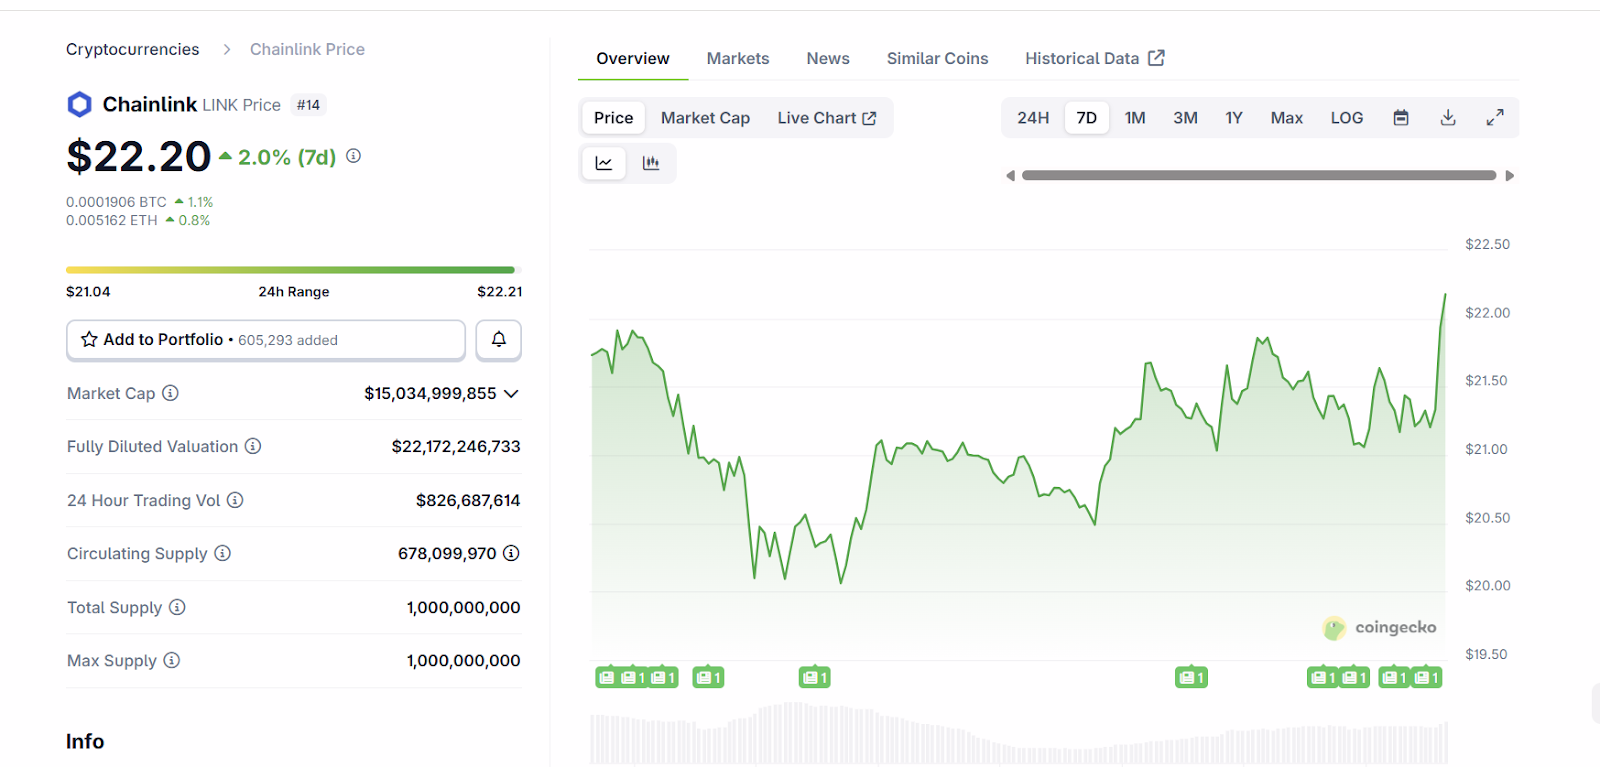Open the Markets tab
The height and width of the screenshot is (767, 1600).
(738, 59)
